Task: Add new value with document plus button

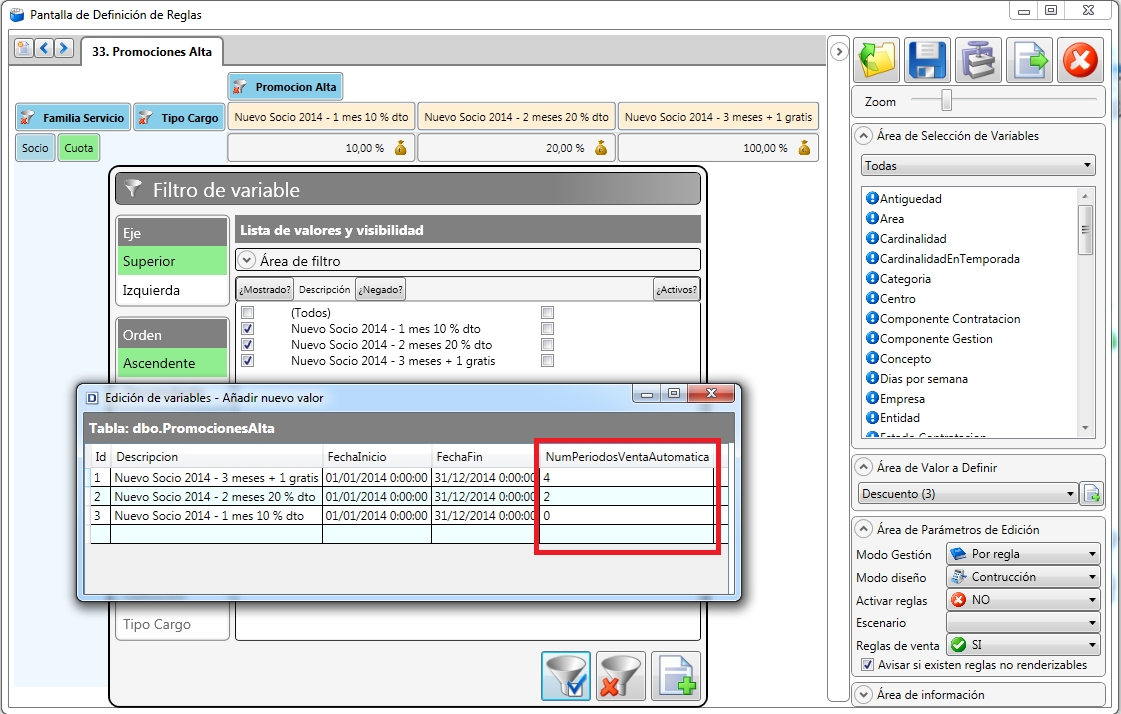Action: click(676, 675)
